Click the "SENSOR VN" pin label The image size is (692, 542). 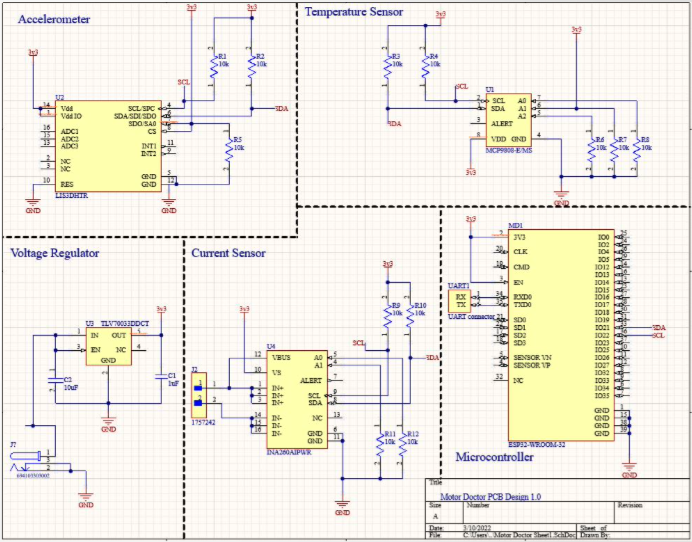532,358
